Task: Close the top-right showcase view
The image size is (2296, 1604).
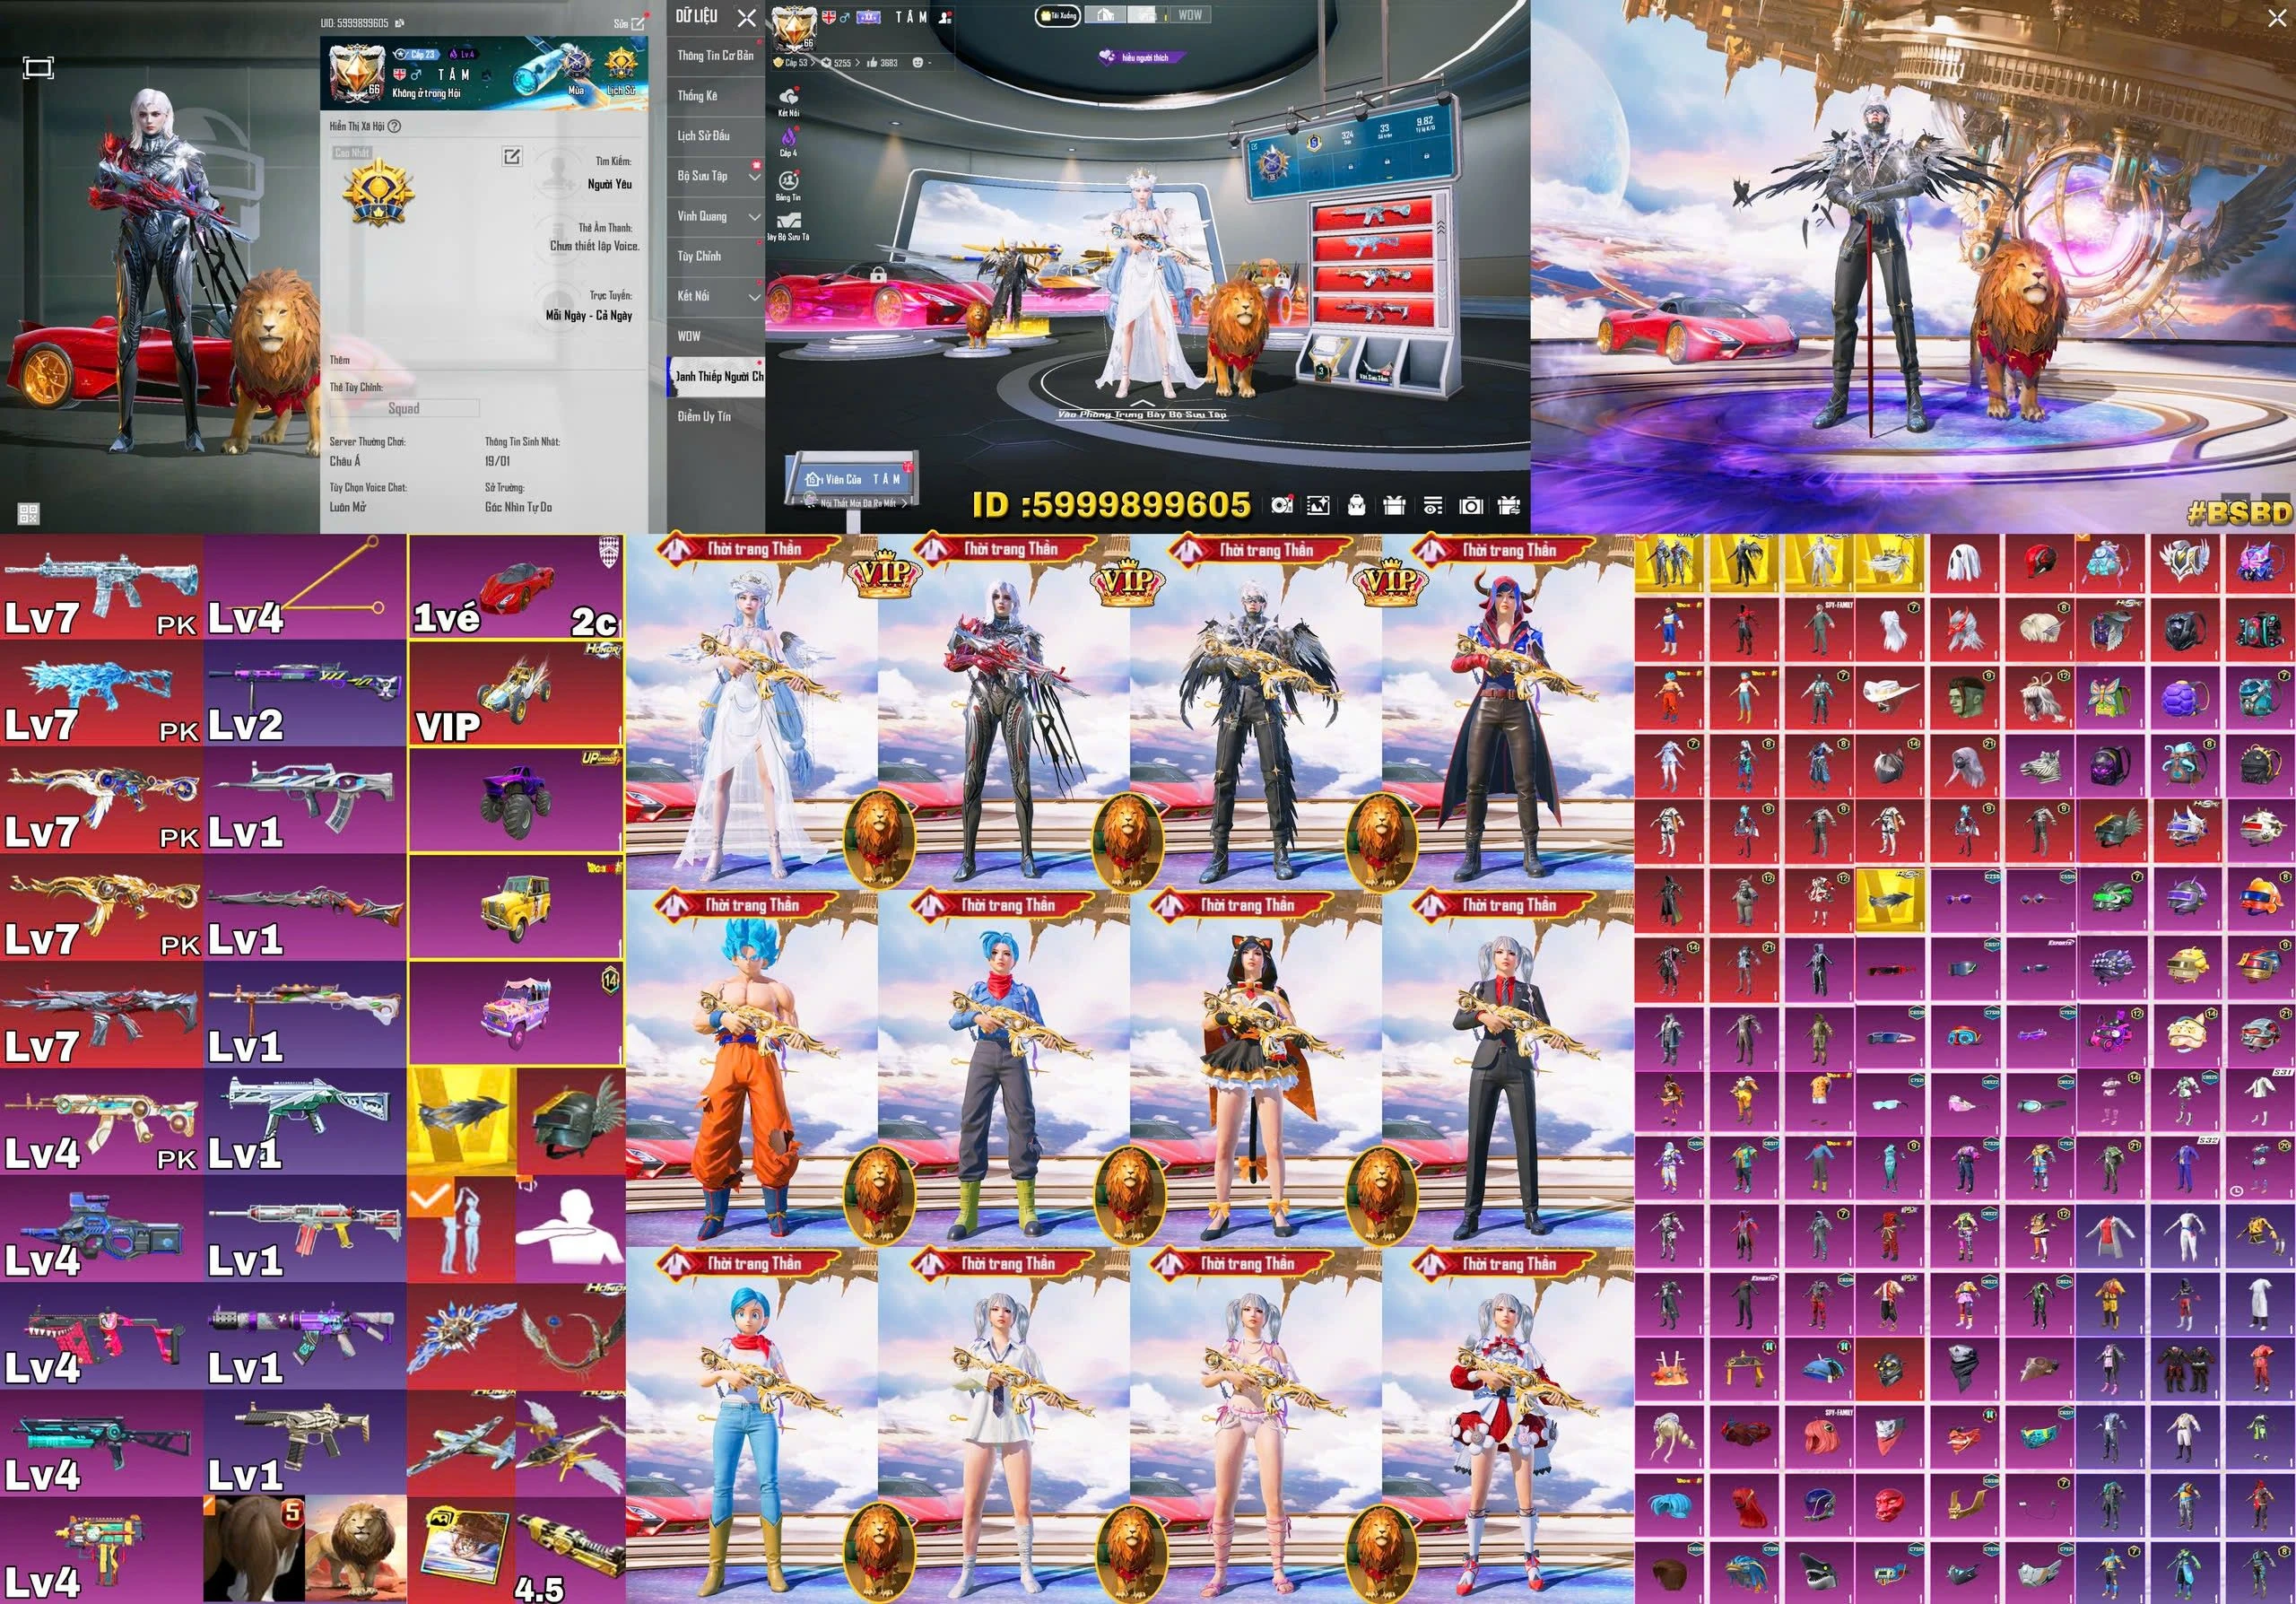Action: pyautogui.click(x=2276, y=19)
